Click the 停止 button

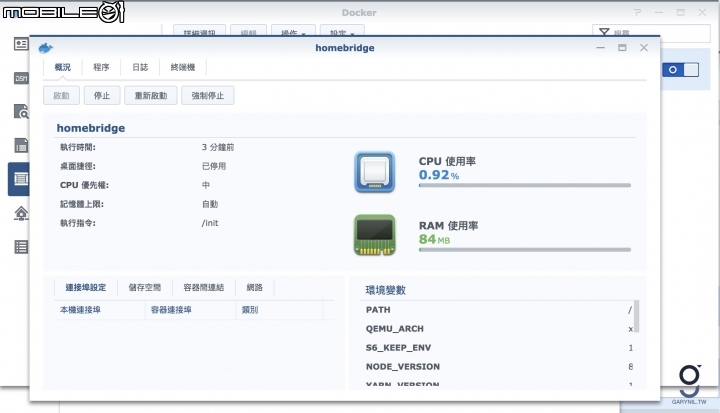(102, 96)
